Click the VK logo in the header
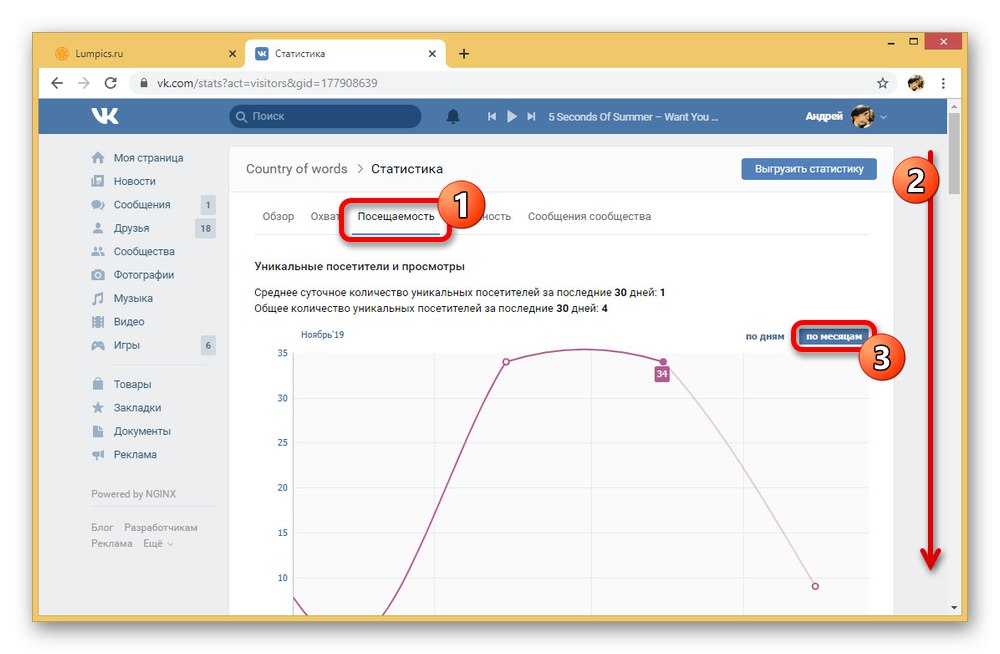The height and width of the screenshot is (654, 1000). [x=105, y=116]
